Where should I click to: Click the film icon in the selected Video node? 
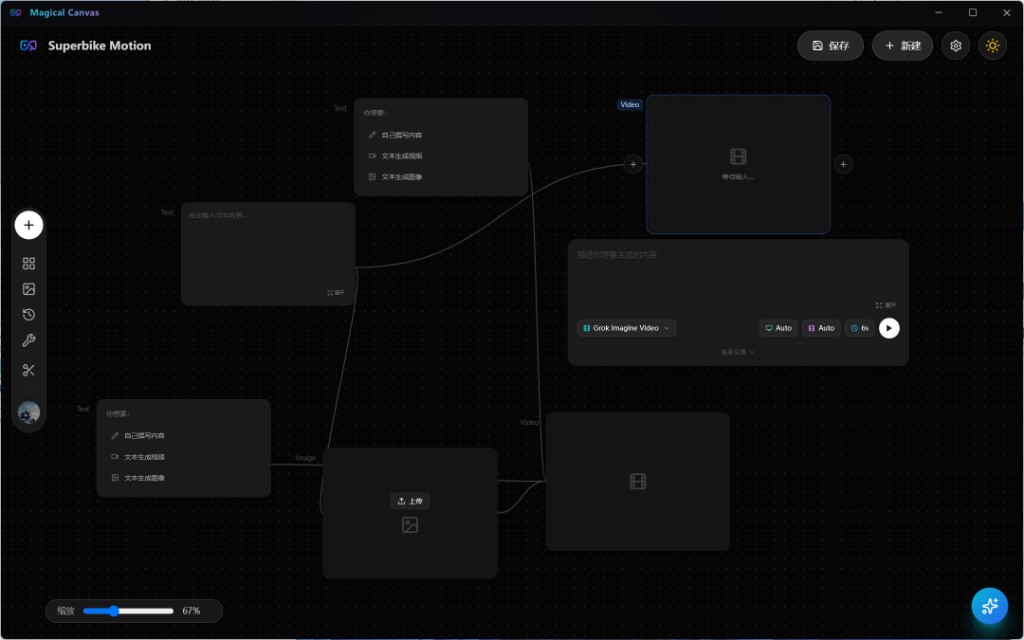point(738,156)
